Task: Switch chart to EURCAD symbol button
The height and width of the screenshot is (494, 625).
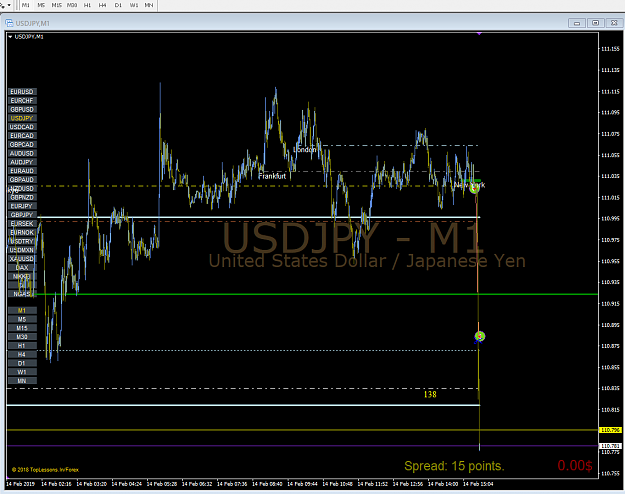Action: [22, 136]
